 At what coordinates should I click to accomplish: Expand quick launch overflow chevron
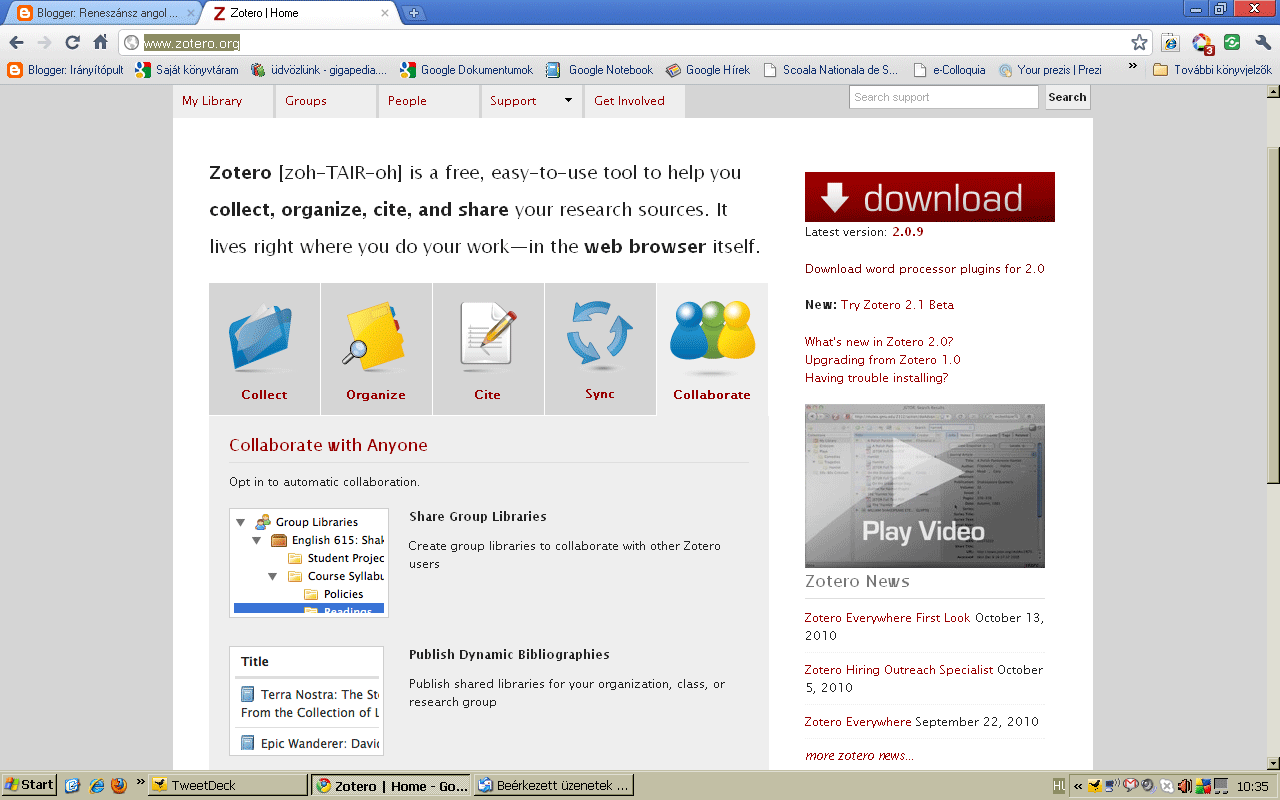coord(140,783)
